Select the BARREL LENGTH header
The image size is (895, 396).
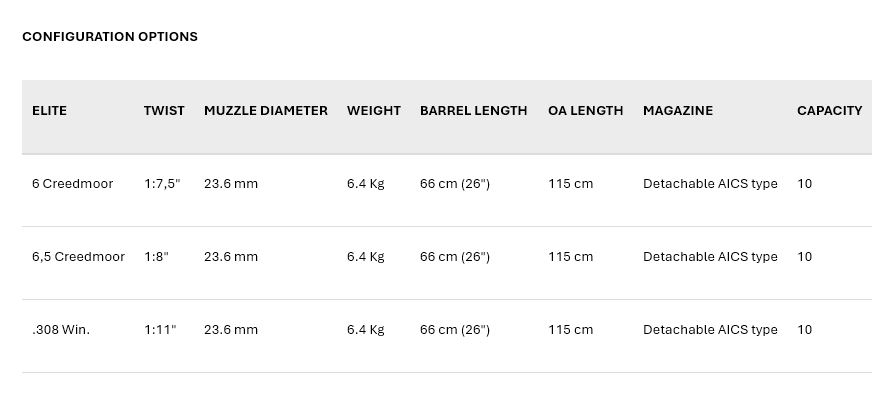click(474, 111)
